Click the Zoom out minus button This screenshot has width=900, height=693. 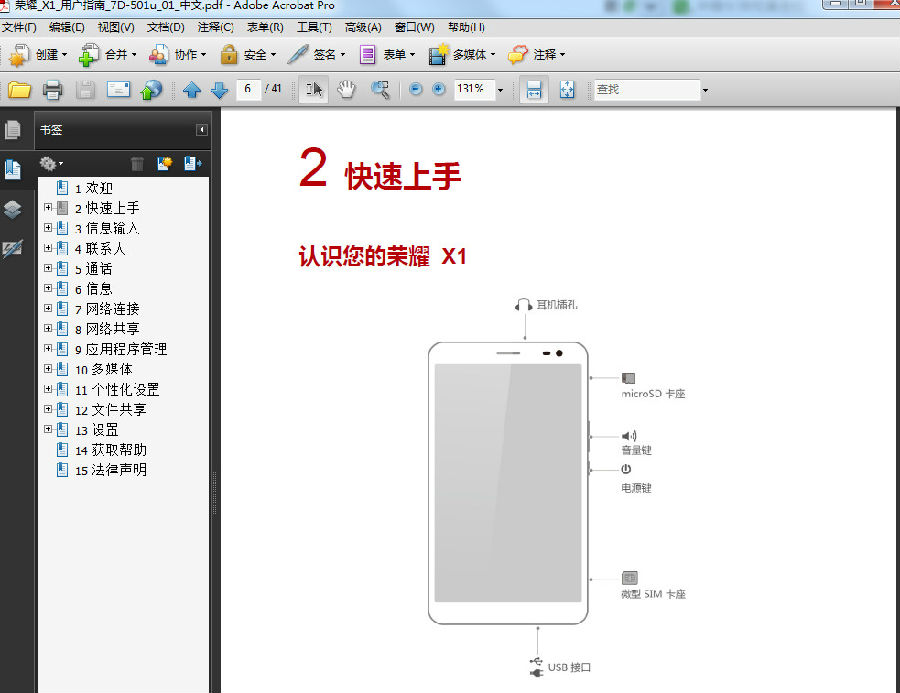coord(416,89)
